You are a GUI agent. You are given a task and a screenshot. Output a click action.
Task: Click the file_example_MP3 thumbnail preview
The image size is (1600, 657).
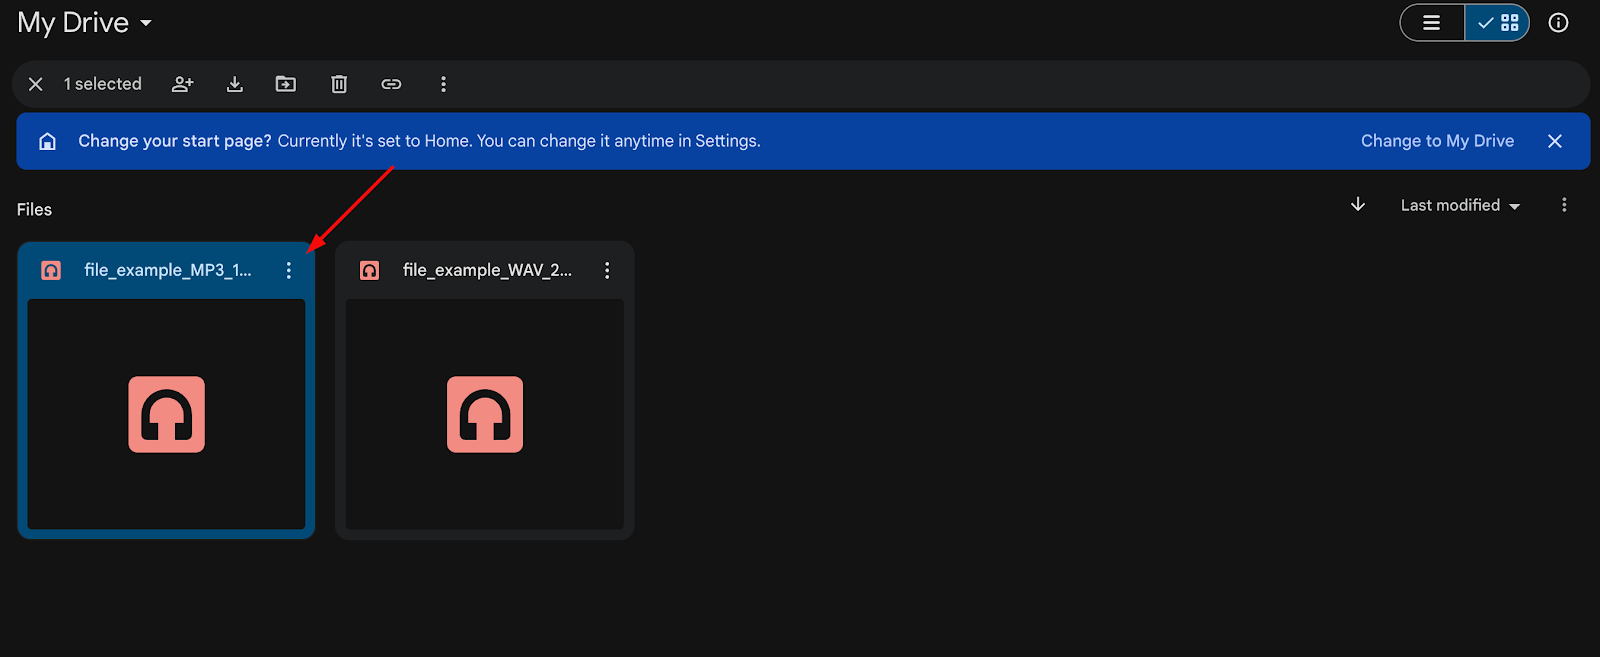[166, 414]
